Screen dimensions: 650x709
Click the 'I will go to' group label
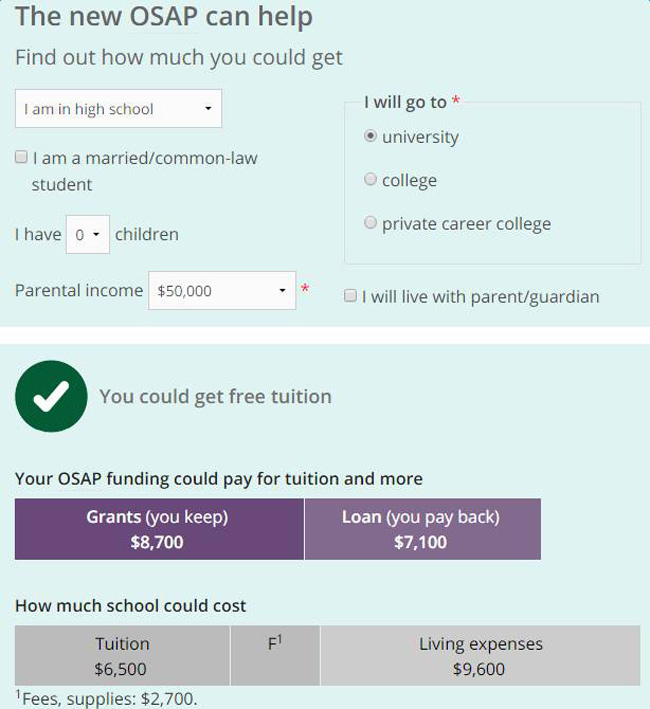coord(405,103)
